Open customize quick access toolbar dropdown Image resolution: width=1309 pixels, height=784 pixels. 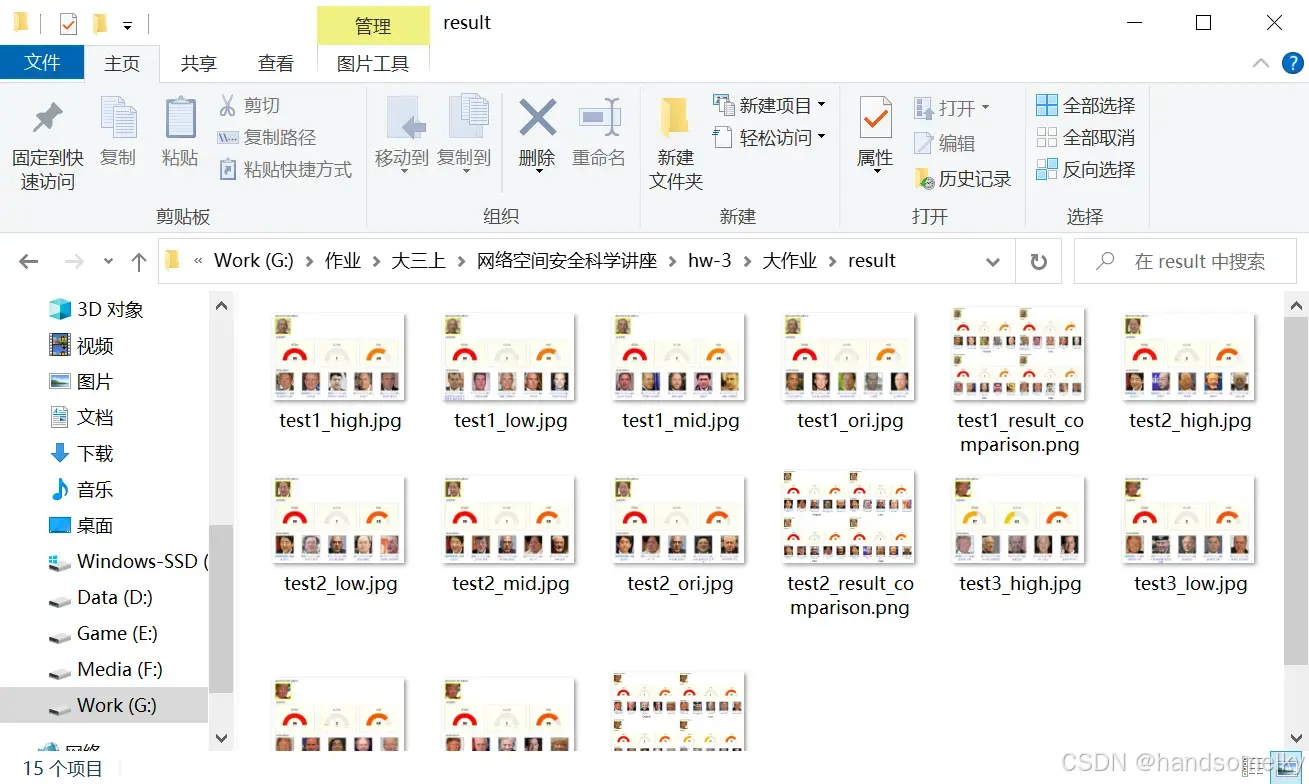127,25
